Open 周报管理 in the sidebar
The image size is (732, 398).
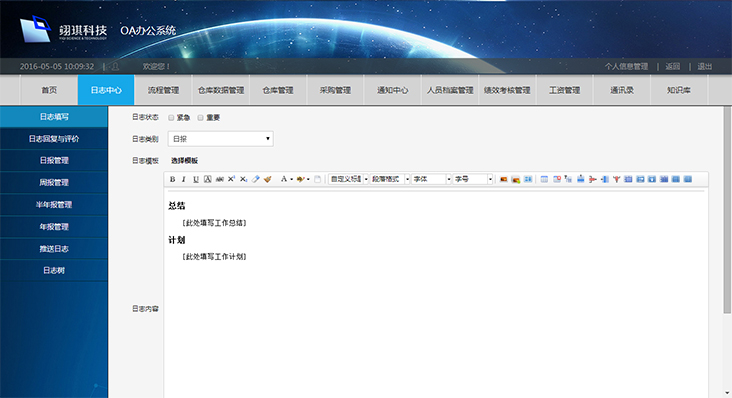pos(54,182)
